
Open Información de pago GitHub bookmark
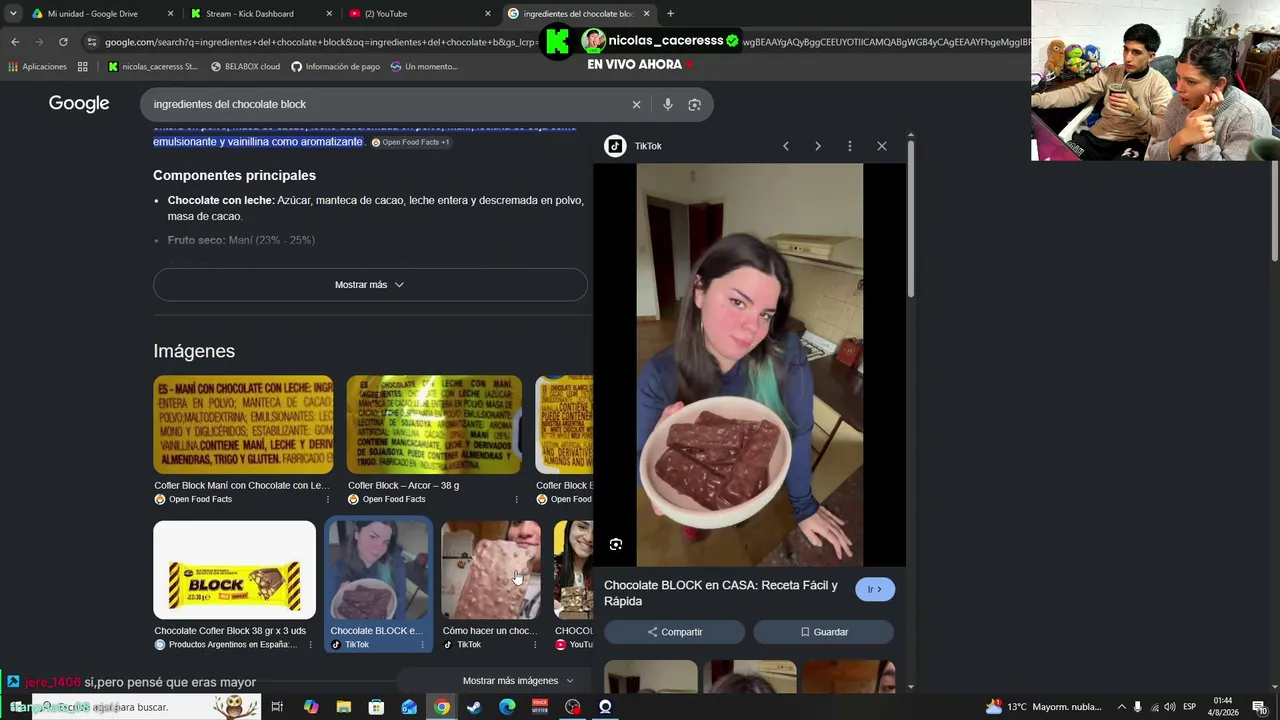click(x=335, y=67)
